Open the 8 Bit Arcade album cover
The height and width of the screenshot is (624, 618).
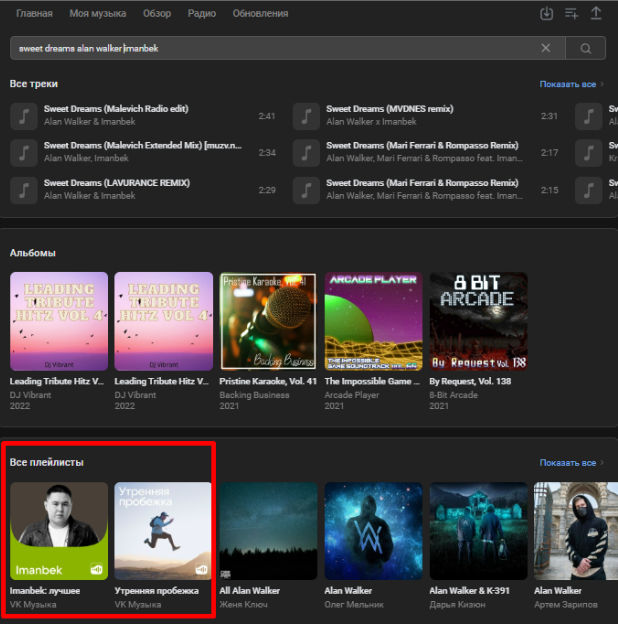tap(478, 321)
